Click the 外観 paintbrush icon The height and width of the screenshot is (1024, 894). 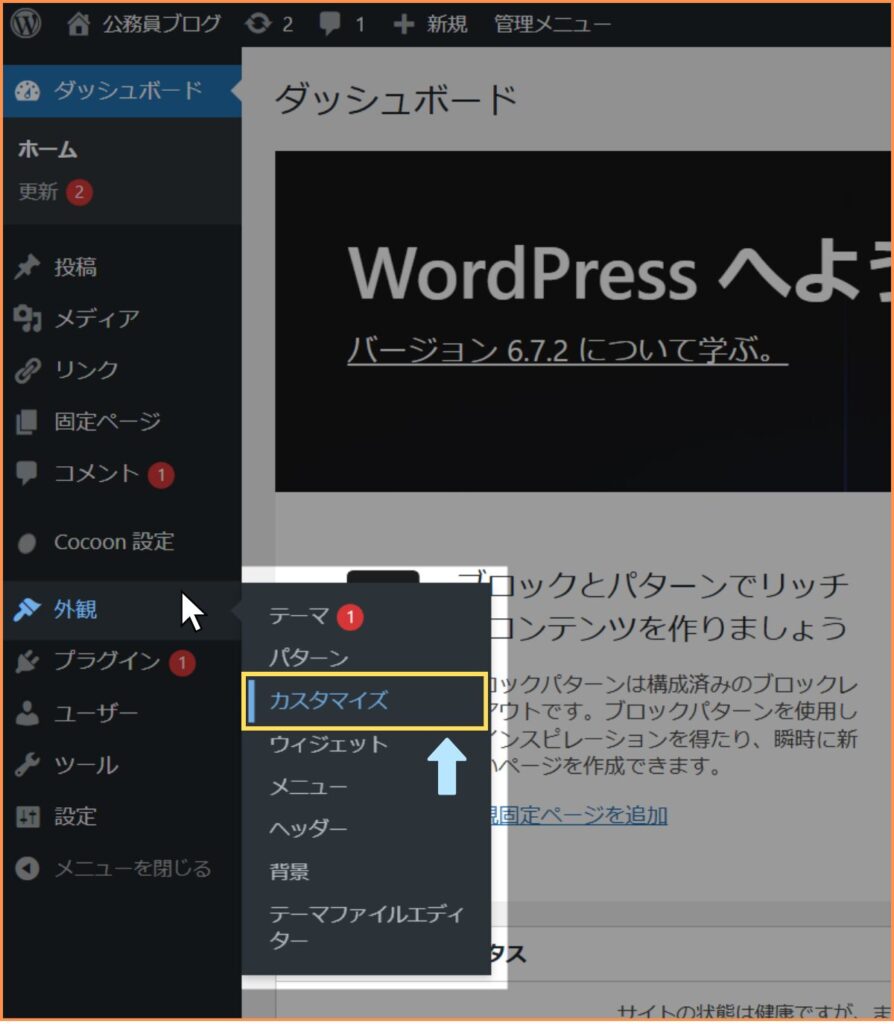point(27,610)
